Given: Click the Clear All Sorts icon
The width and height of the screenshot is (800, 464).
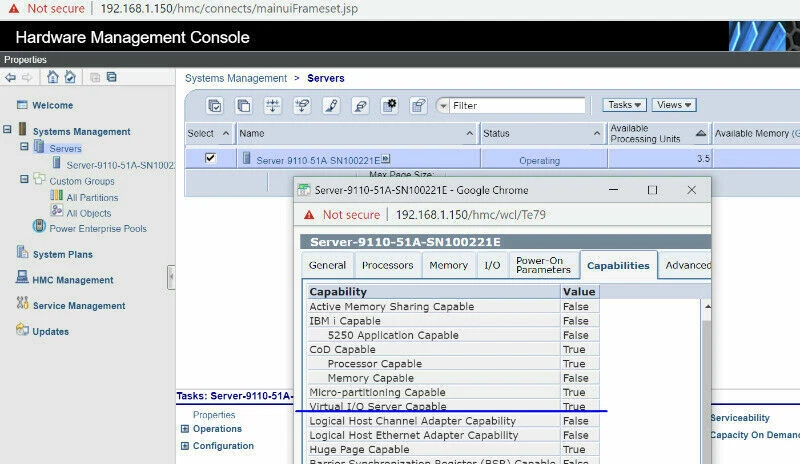Looking at the screenshot, I should tap(360, 106).
